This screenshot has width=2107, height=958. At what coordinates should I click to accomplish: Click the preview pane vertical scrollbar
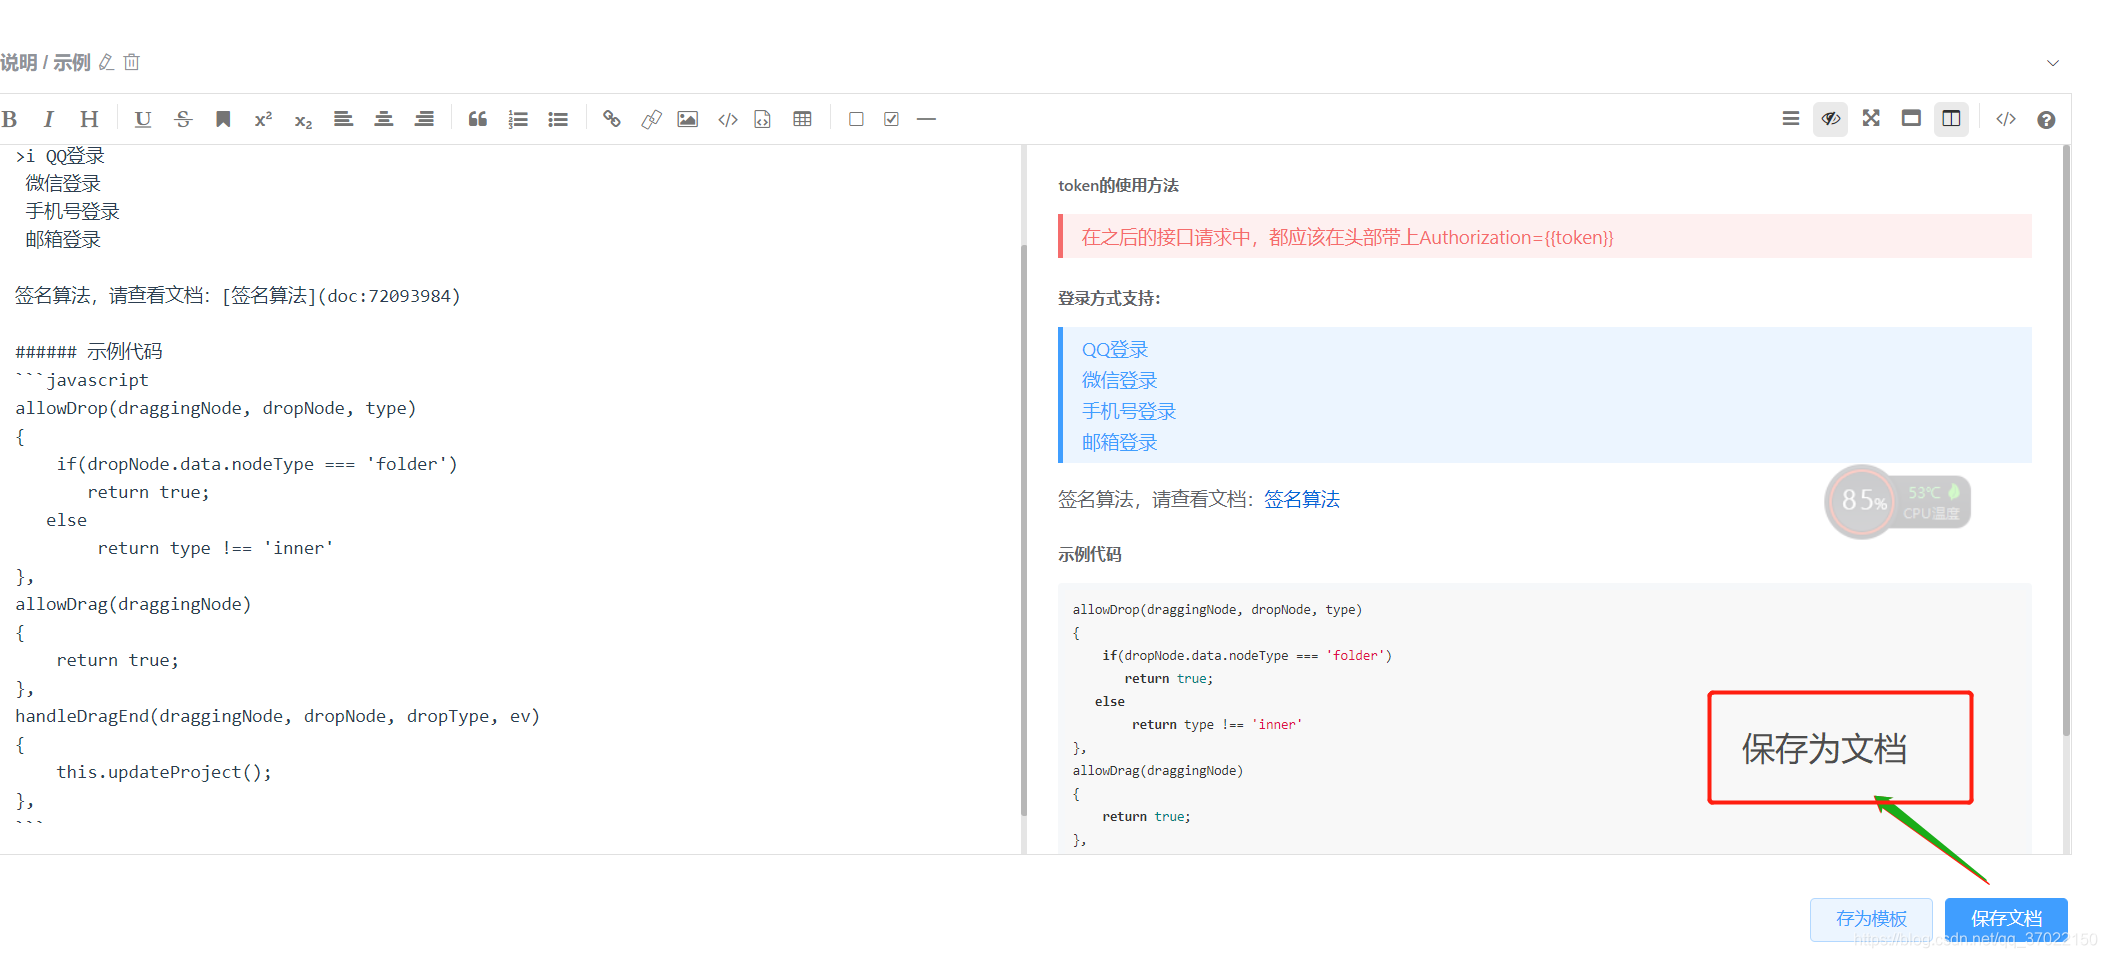(x=2066, y=440)
